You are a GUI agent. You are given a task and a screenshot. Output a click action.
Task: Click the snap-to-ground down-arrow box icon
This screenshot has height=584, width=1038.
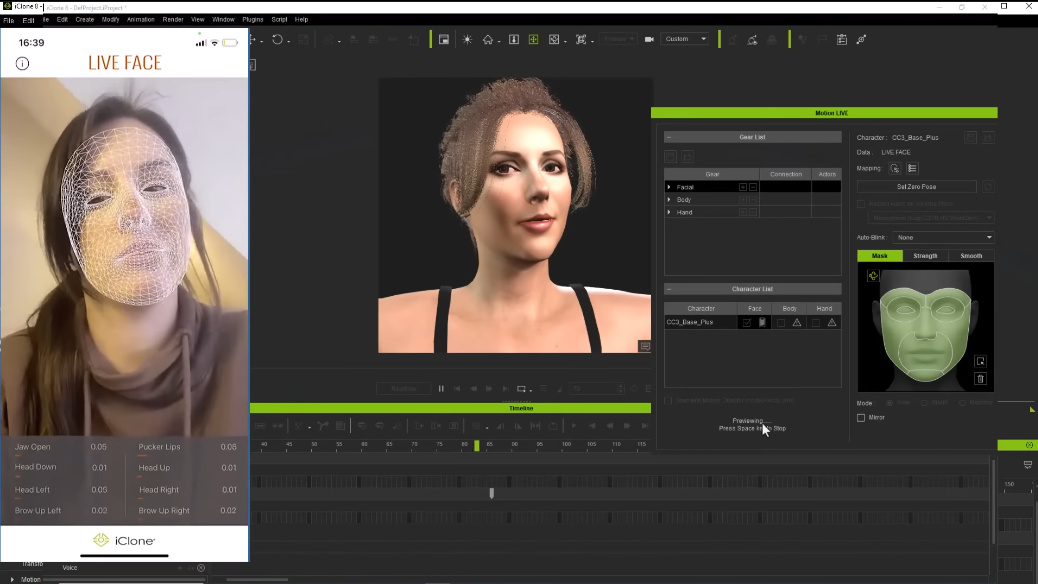514,40
